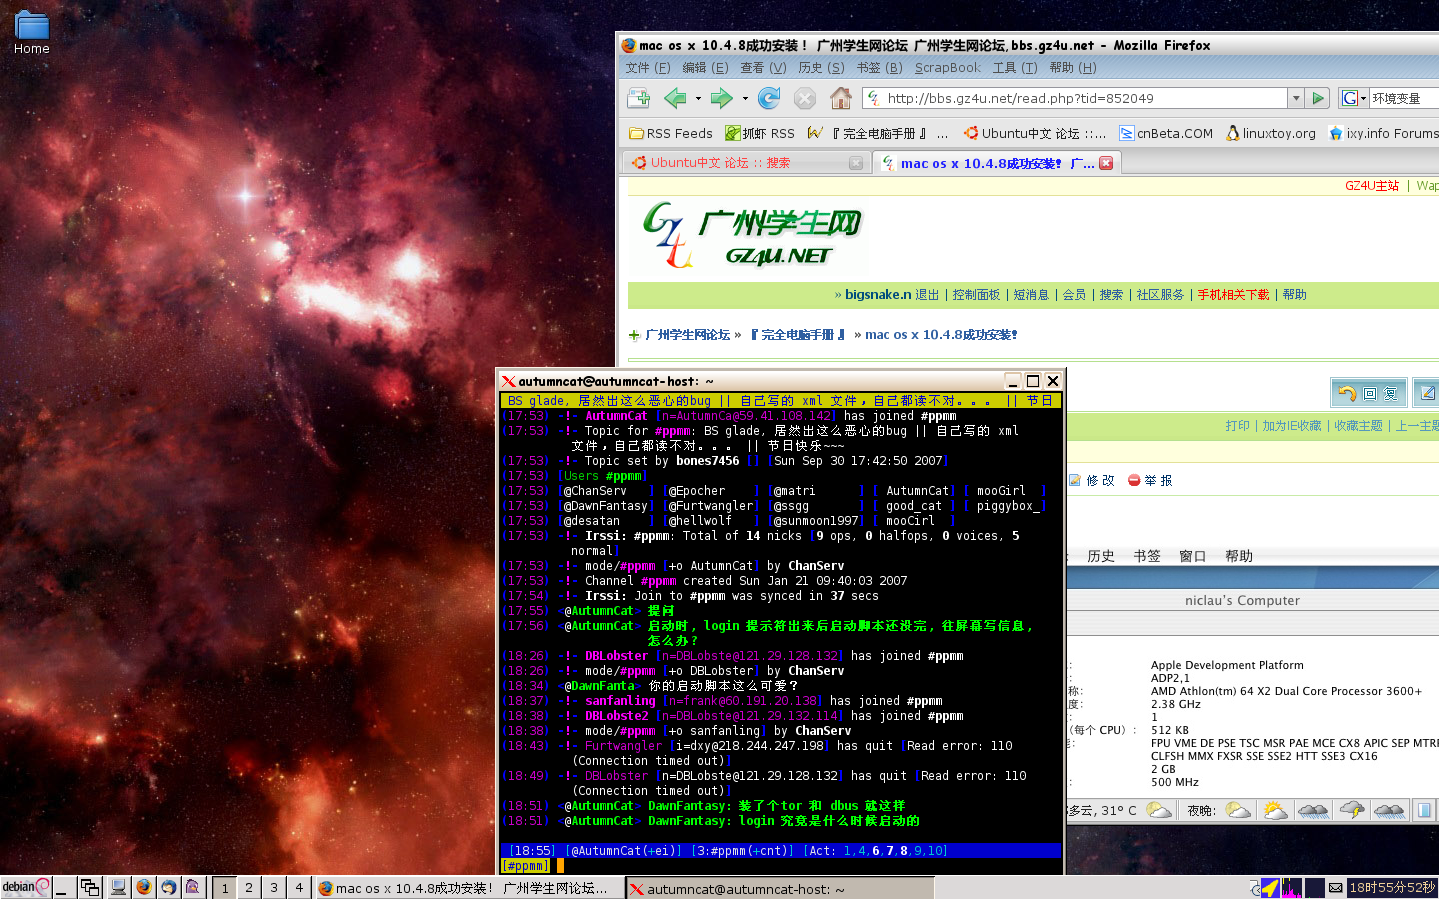
Task: Switch to workspace 2 in the pager
Action: [x=249, y=888]
